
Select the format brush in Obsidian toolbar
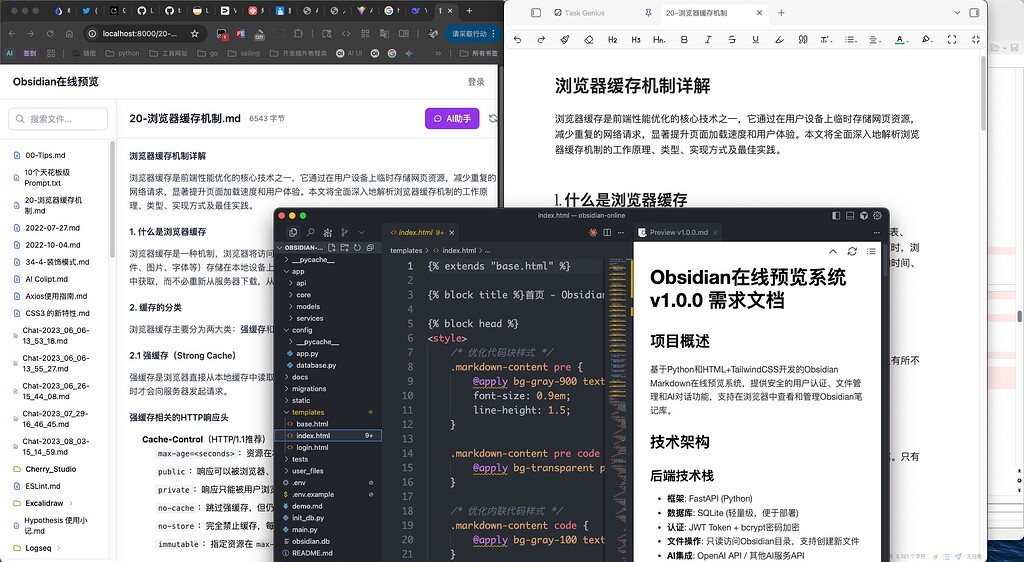(565, 40)
